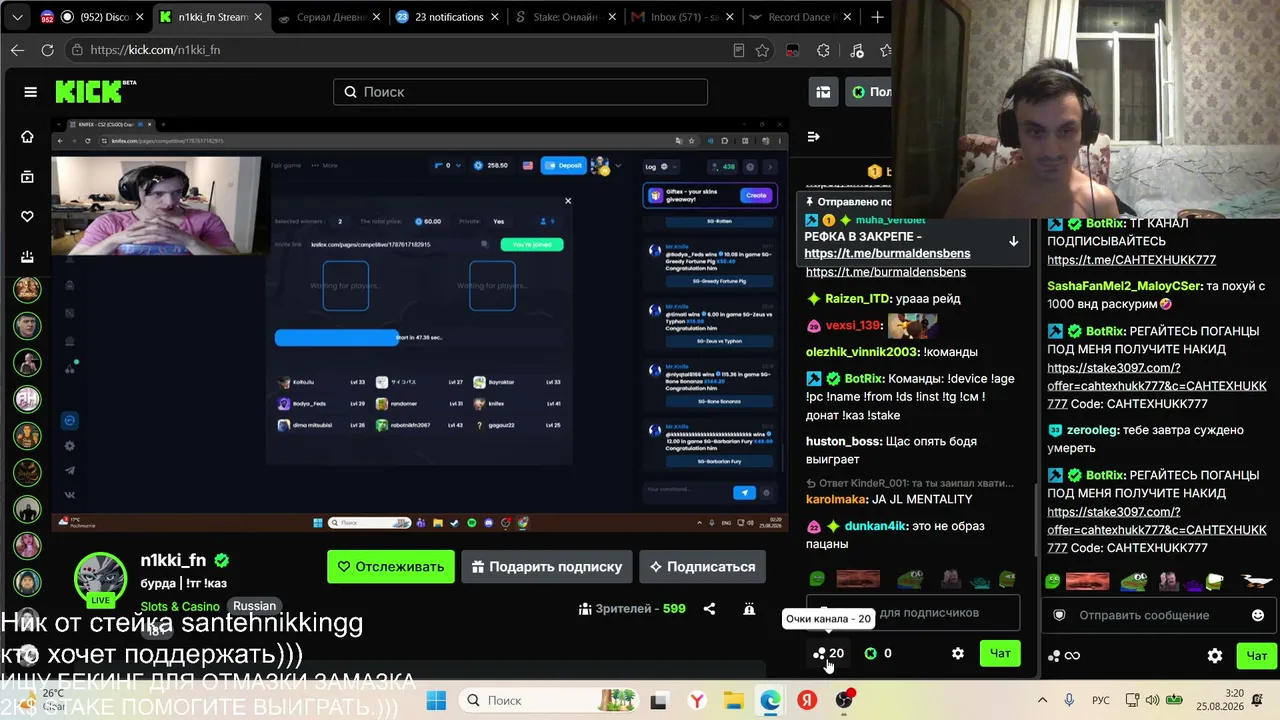
Task: Expand the pinned message arrow
Action: [x=1013, y=241]
